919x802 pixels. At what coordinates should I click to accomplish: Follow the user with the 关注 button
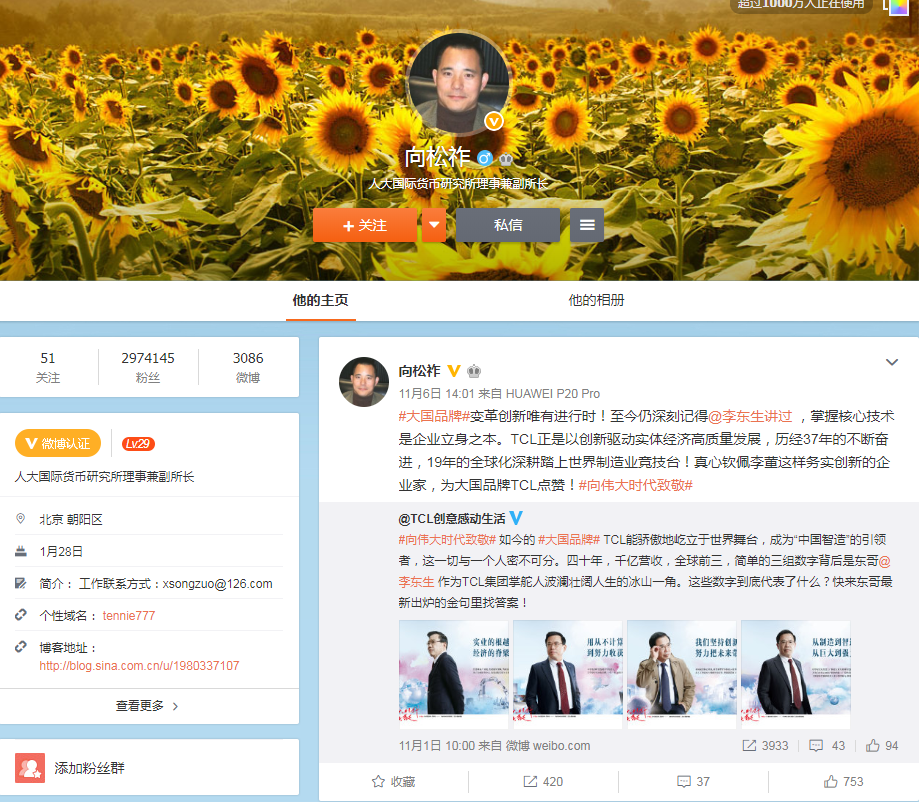pos(365,225)
